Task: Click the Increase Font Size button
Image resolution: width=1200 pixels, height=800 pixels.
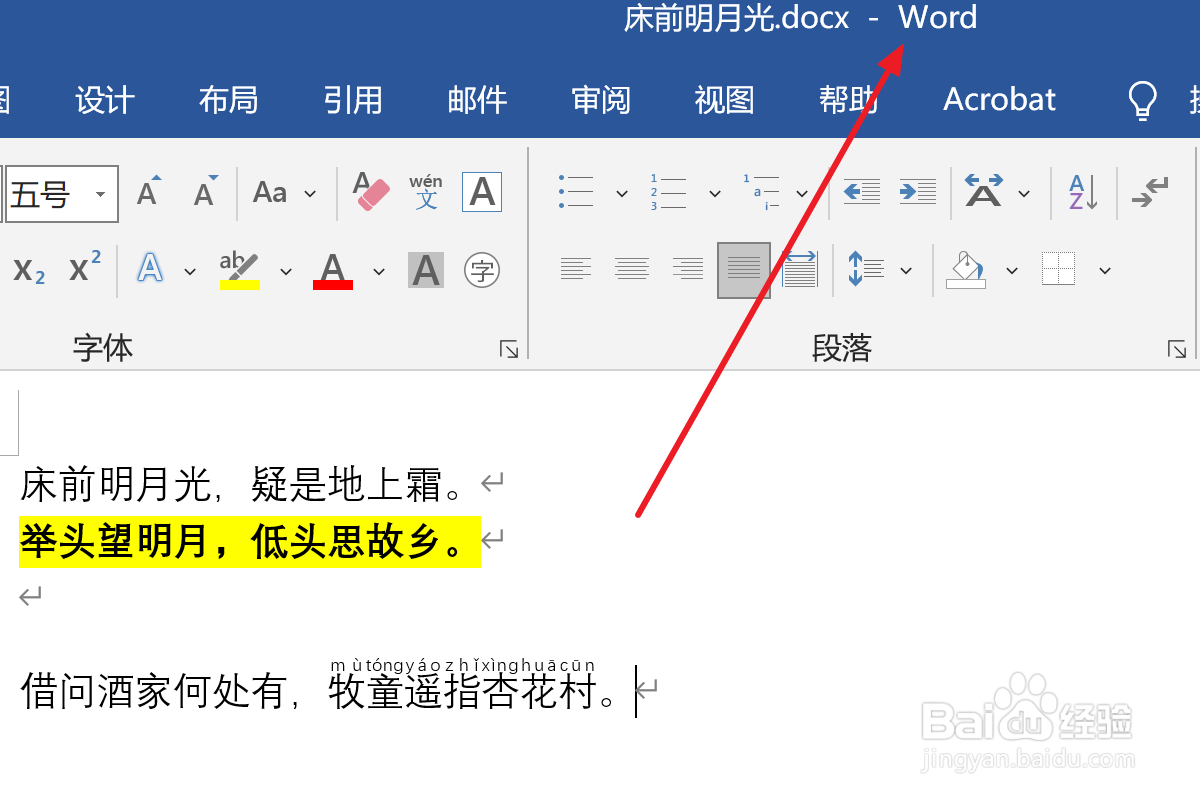Action: tap(147, 190)
